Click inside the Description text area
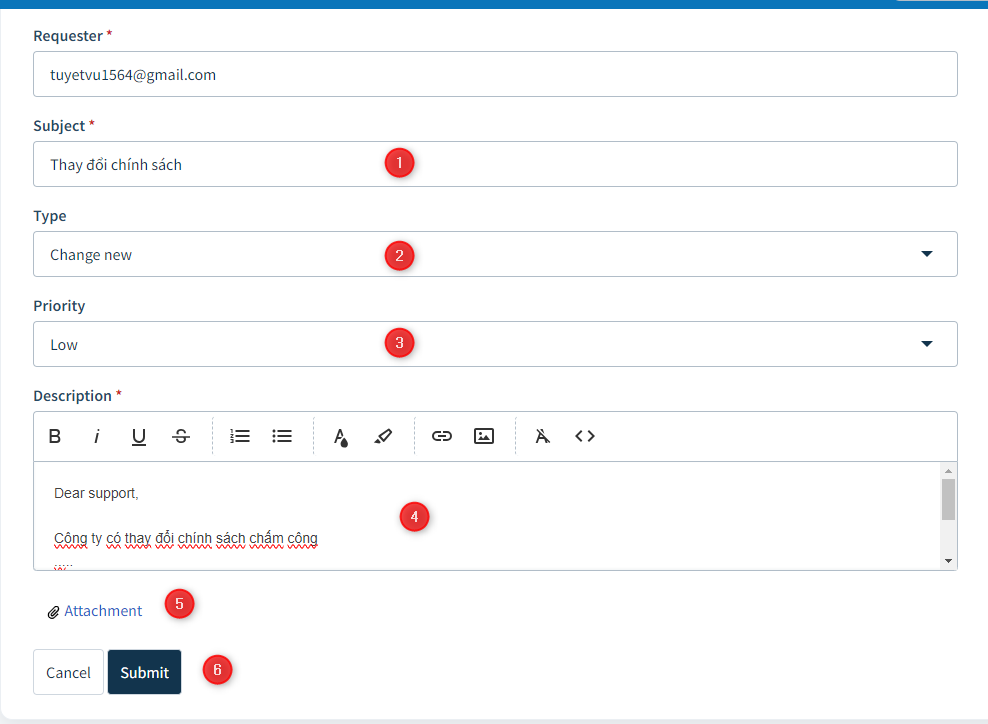Screen dimensions: 988x724 click(x=487, y=516)
